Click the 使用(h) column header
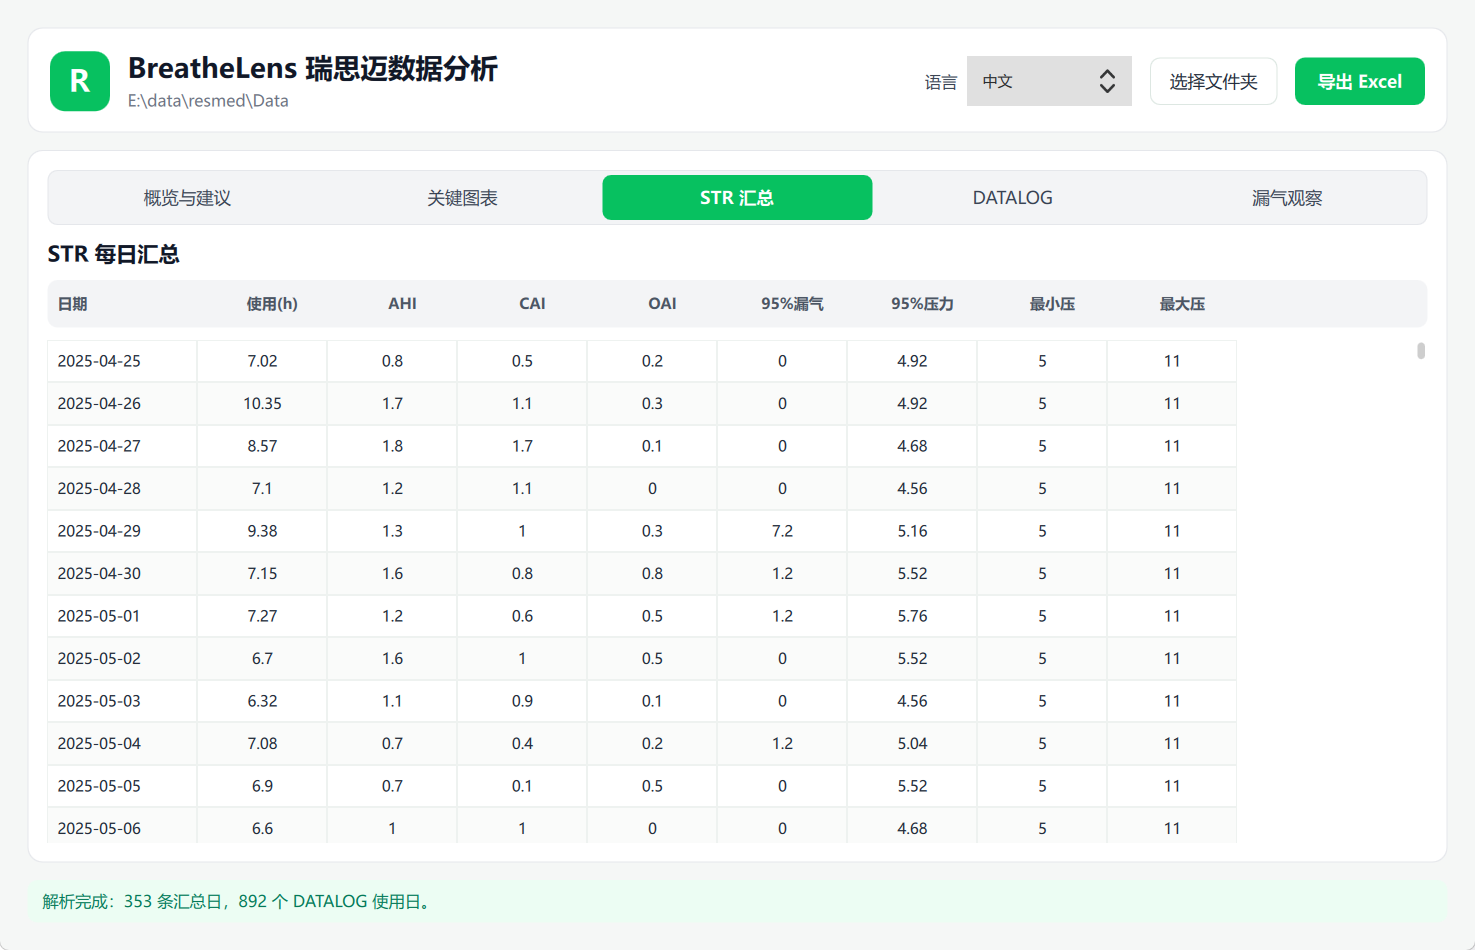Viewport: 1475px width, 950px height. (x=272, y=304)
